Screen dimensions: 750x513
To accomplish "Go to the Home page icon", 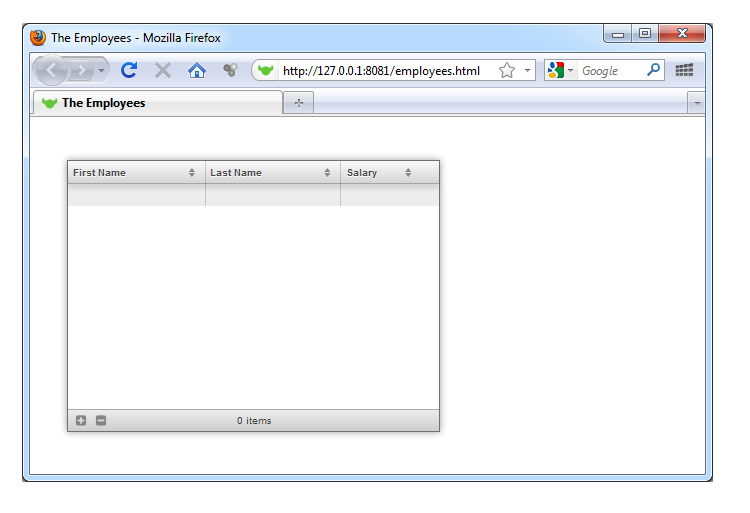I will coord(197,71).
